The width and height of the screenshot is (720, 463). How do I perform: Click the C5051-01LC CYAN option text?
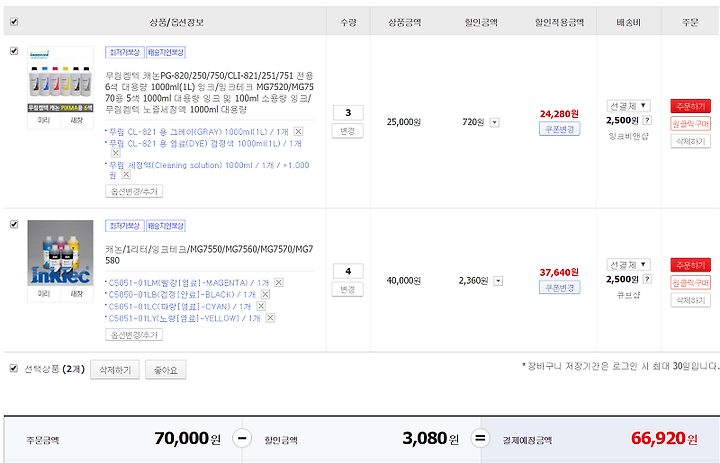pos(180,306)
